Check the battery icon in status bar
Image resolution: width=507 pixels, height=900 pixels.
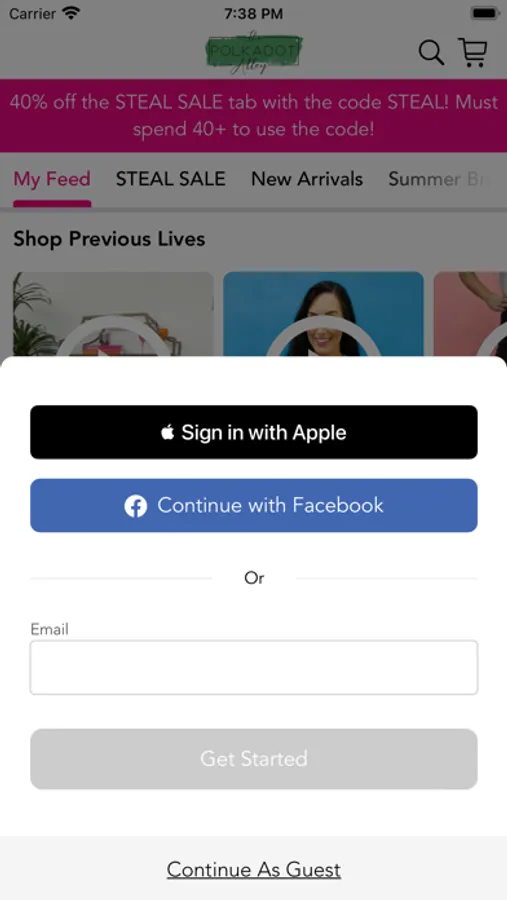click(485, 13)
